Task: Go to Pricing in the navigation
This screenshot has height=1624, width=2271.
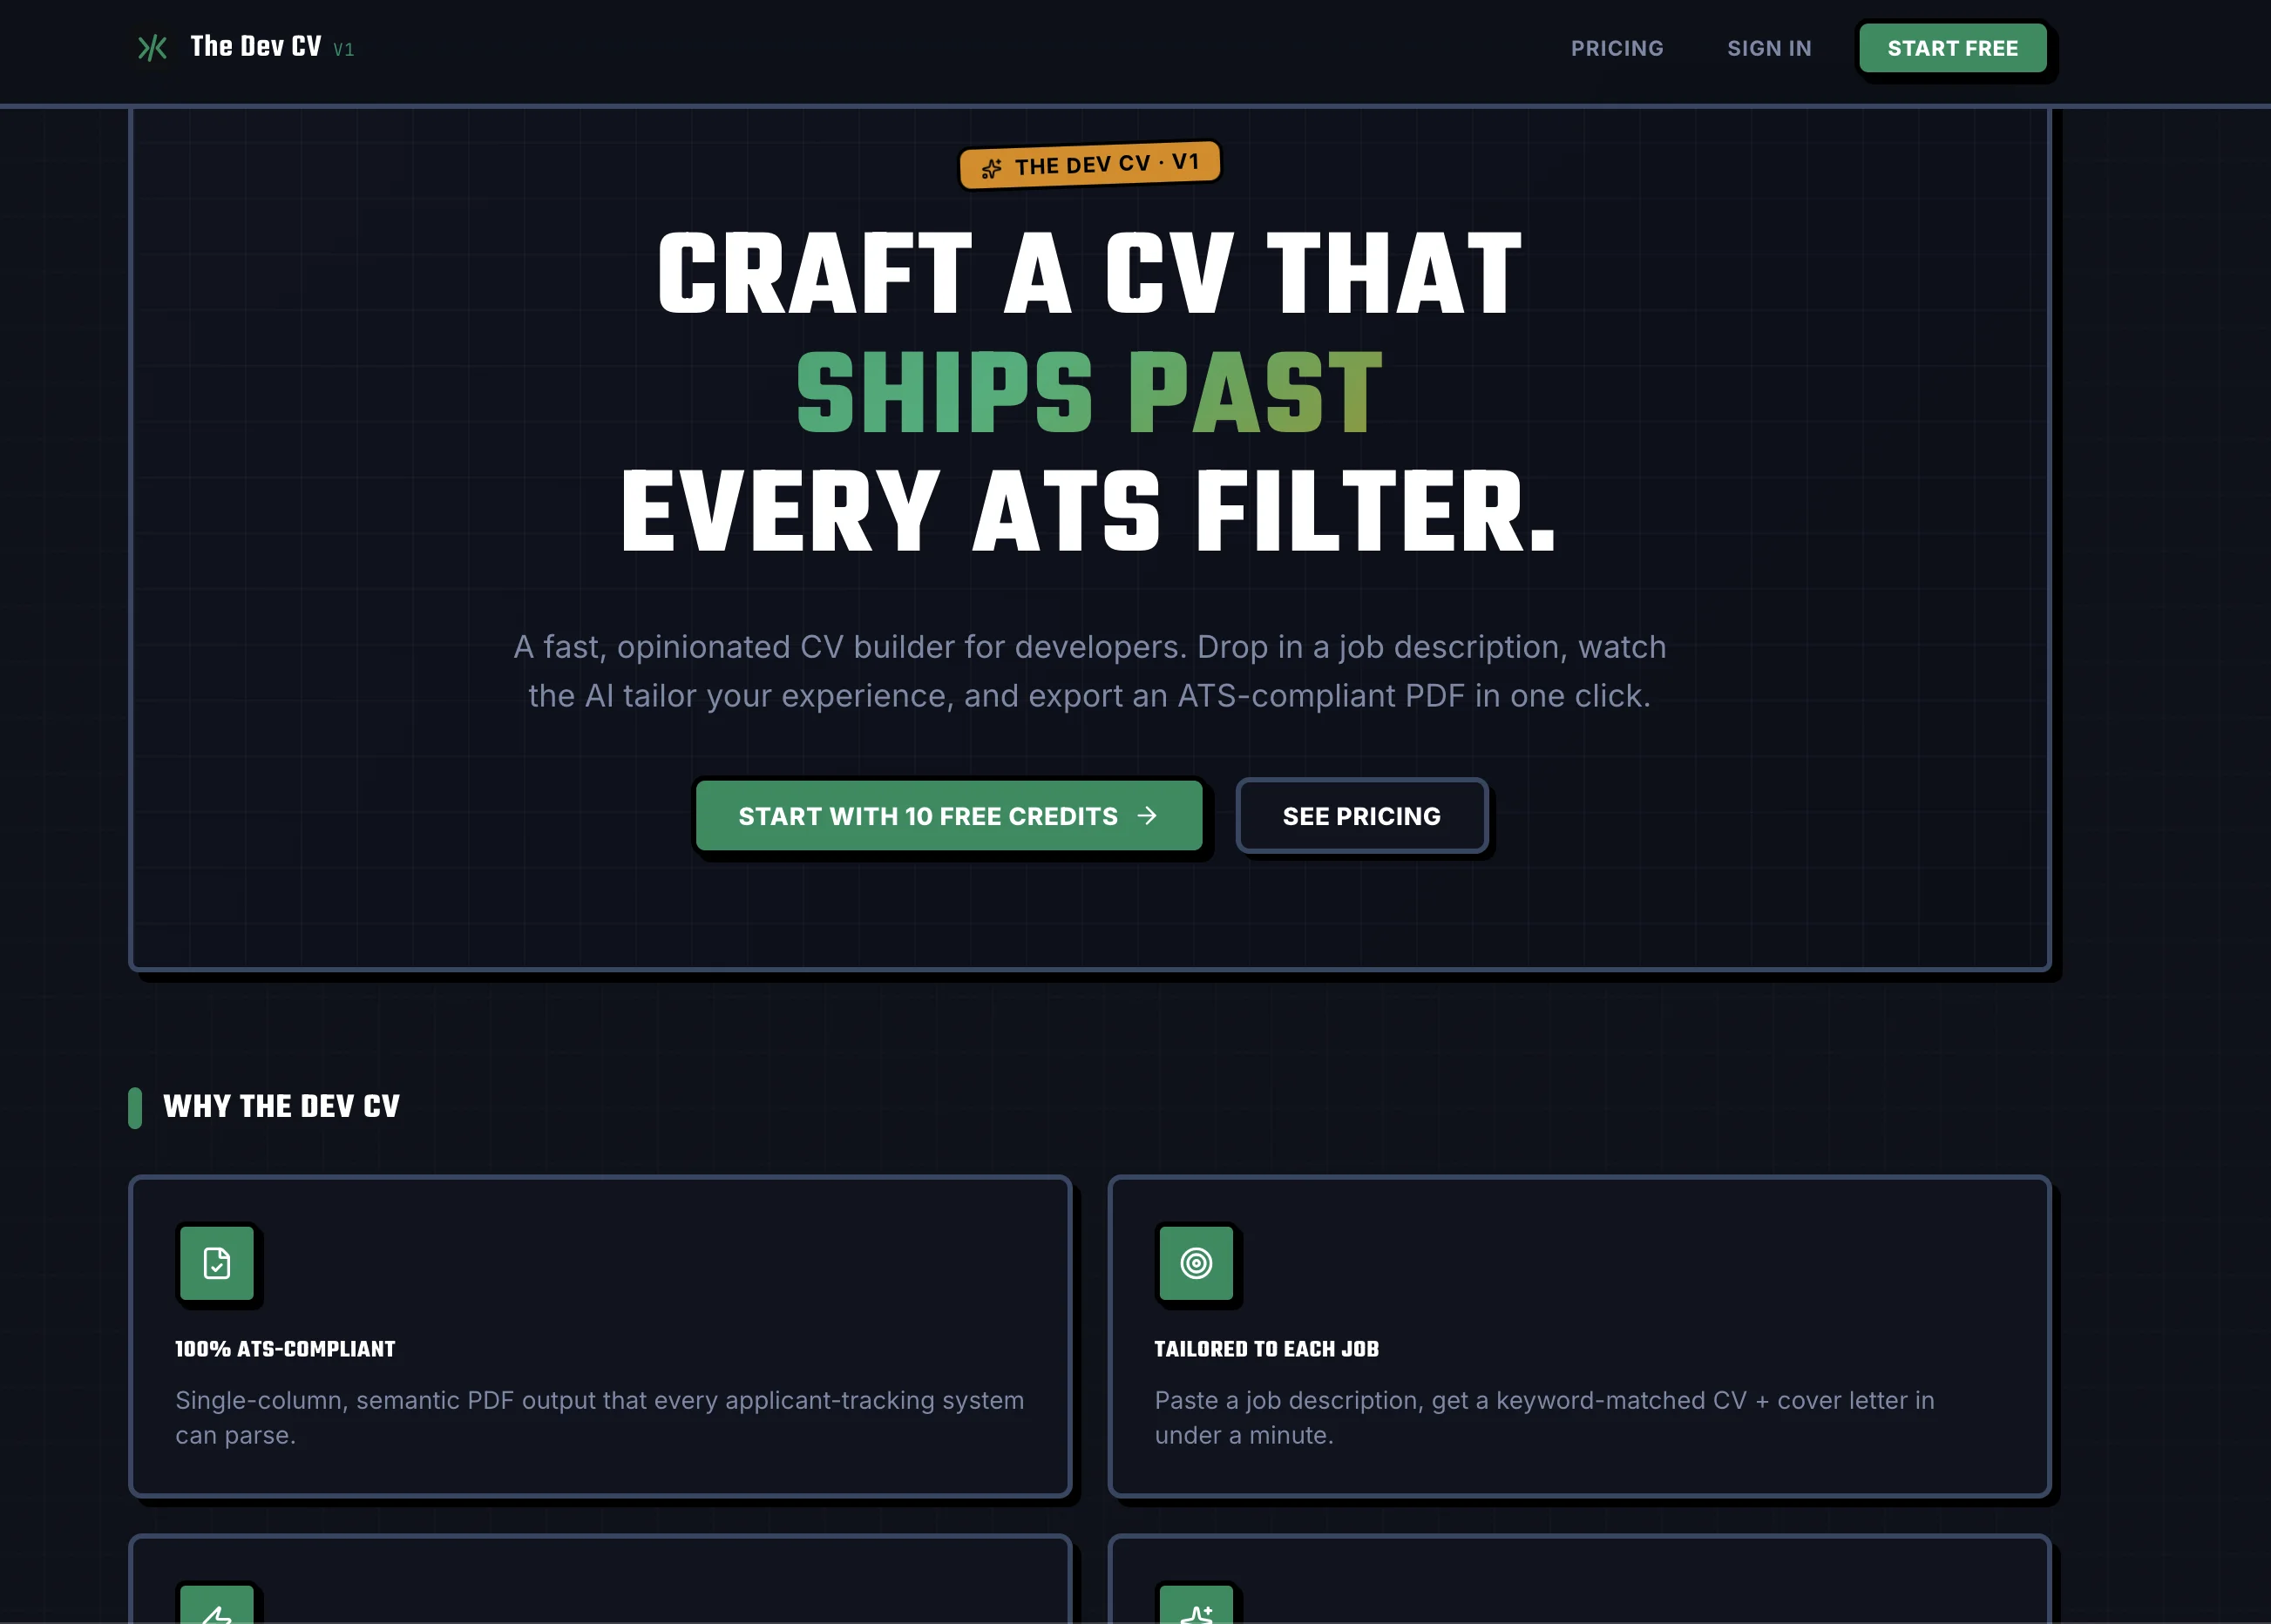Action: click(1617, 48)
